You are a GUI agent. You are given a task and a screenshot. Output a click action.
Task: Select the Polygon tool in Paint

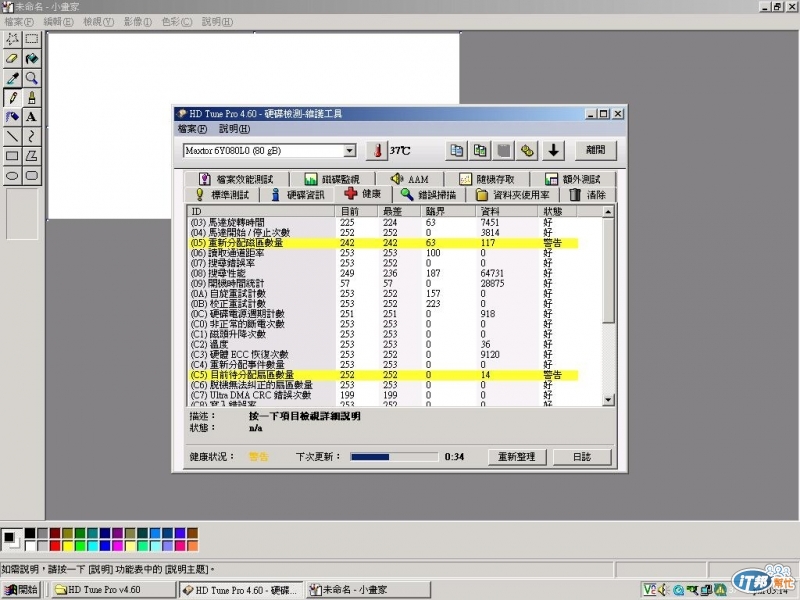(x=32, y=156)
